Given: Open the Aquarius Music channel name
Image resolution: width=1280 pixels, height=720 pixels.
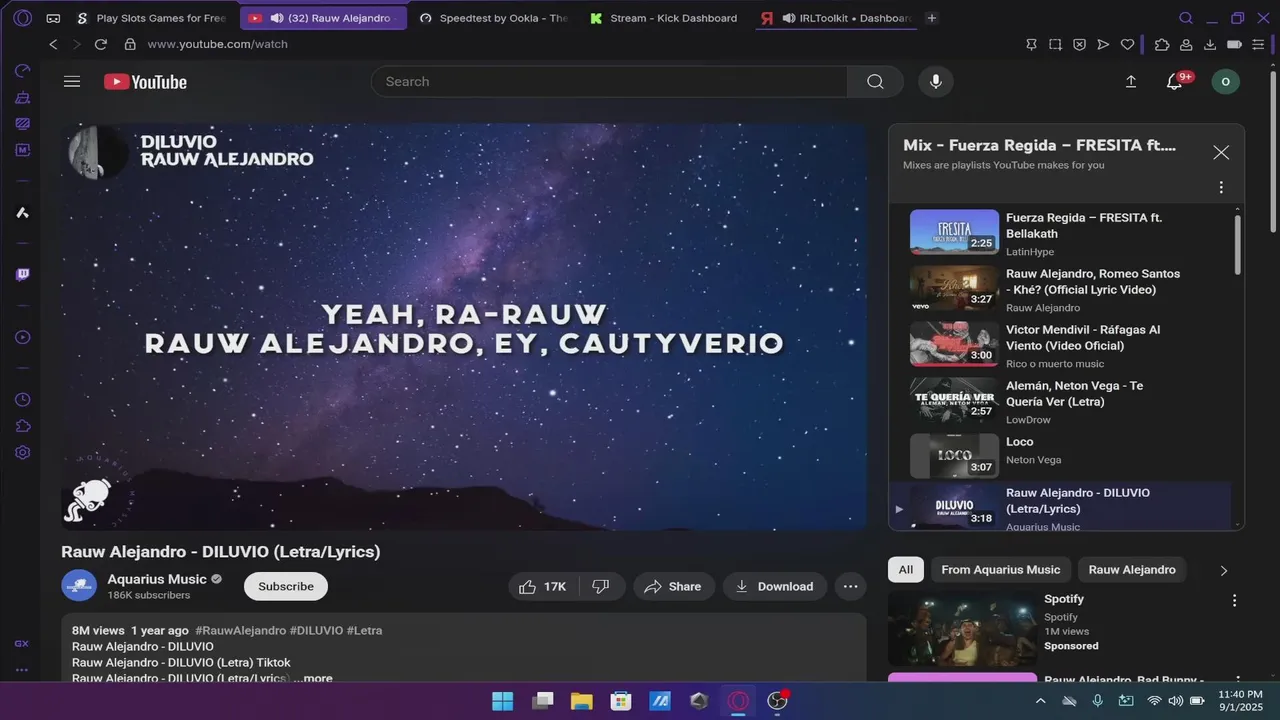Looking at the screenshot, I should [157, 579].
